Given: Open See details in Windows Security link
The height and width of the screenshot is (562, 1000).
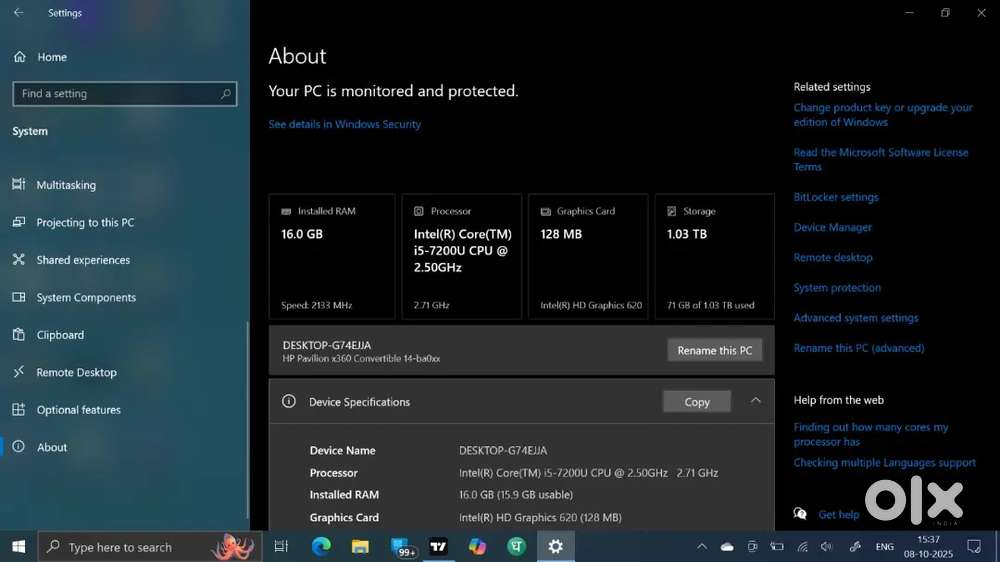Looking at the screenshot, I should 344,124.
